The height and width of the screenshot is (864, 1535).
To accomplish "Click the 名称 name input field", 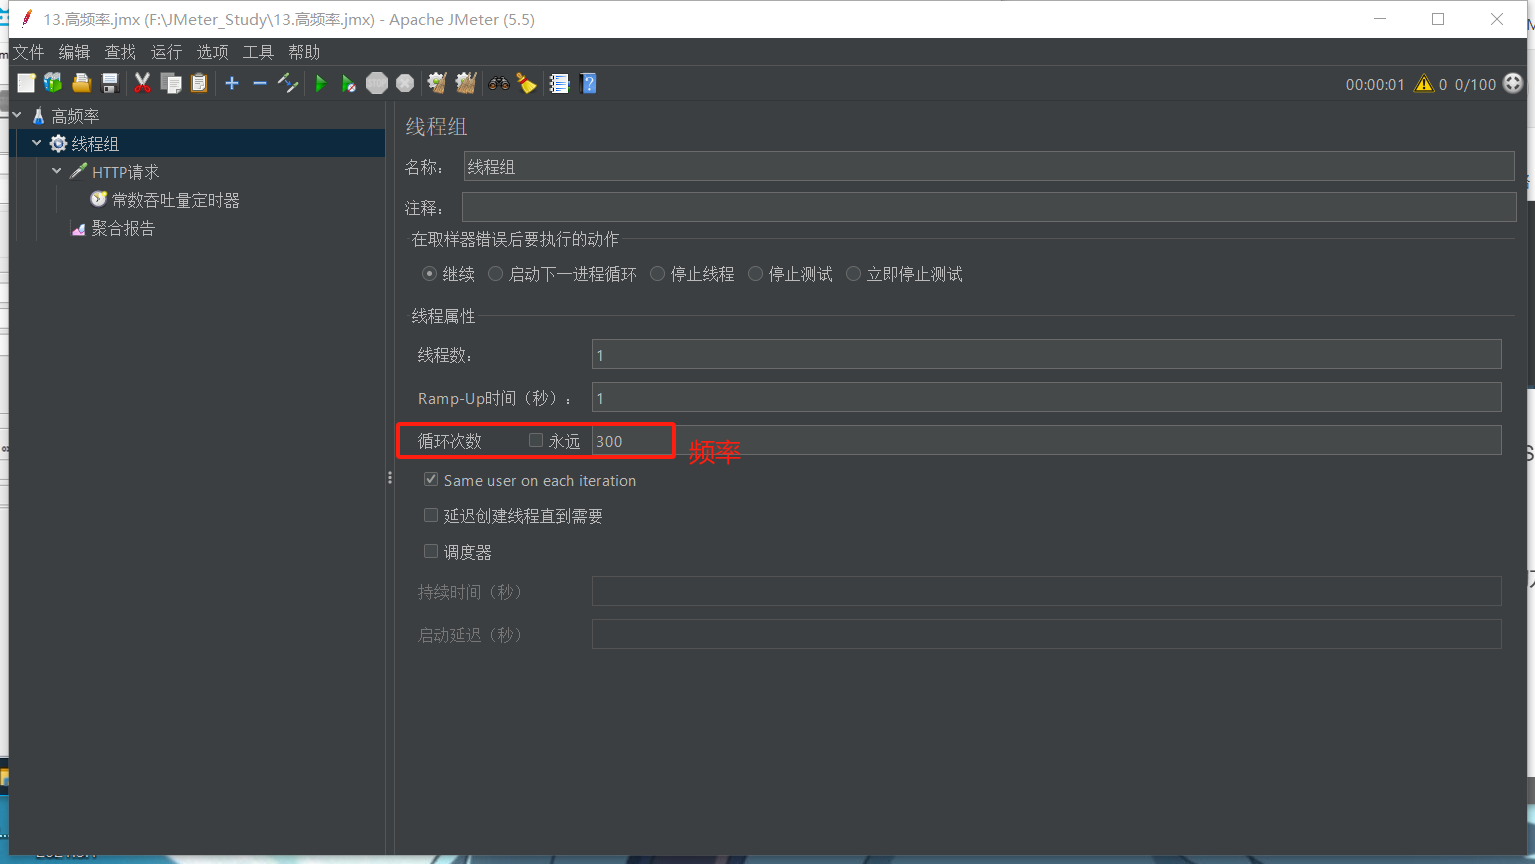I will [989, 167].
